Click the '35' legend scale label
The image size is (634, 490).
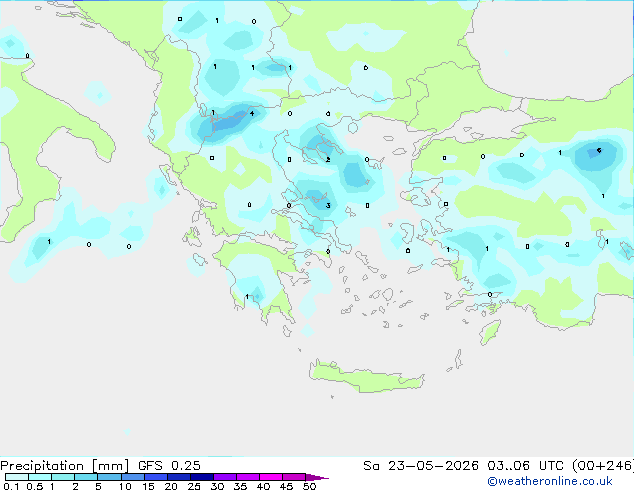click(240, 486)
